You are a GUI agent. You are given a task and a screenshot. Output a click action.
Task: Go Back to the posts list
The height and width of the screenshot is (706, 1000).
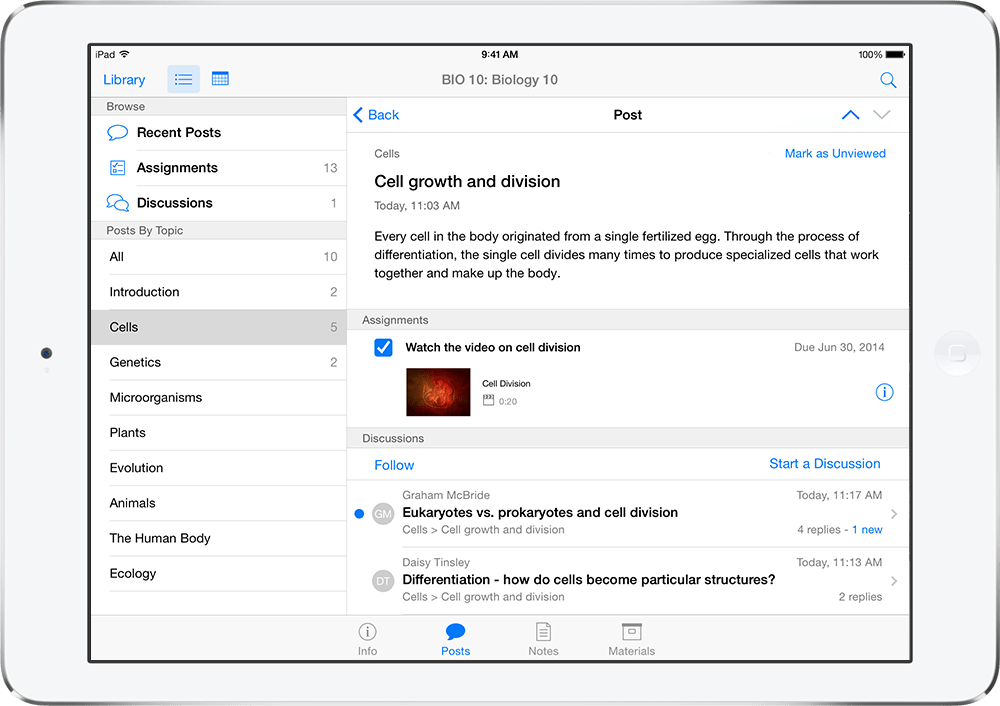pyautogui.click(x=375, y=115)
